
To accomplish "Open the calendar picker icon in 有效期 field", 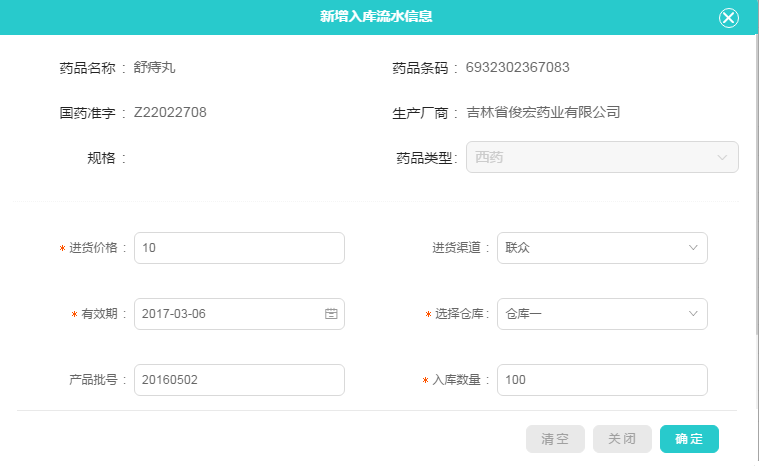I will pos(331,314).
